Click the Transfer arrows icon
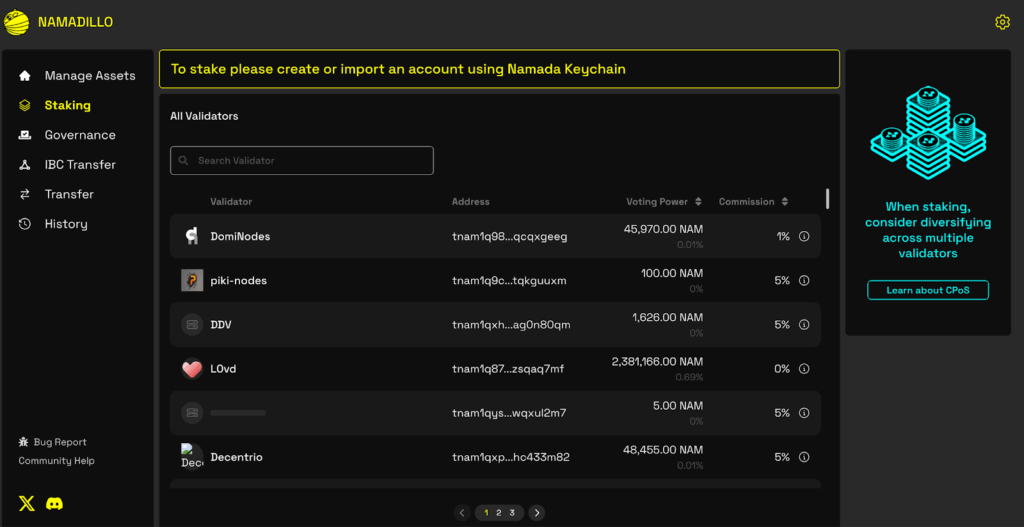 [25, 194]
